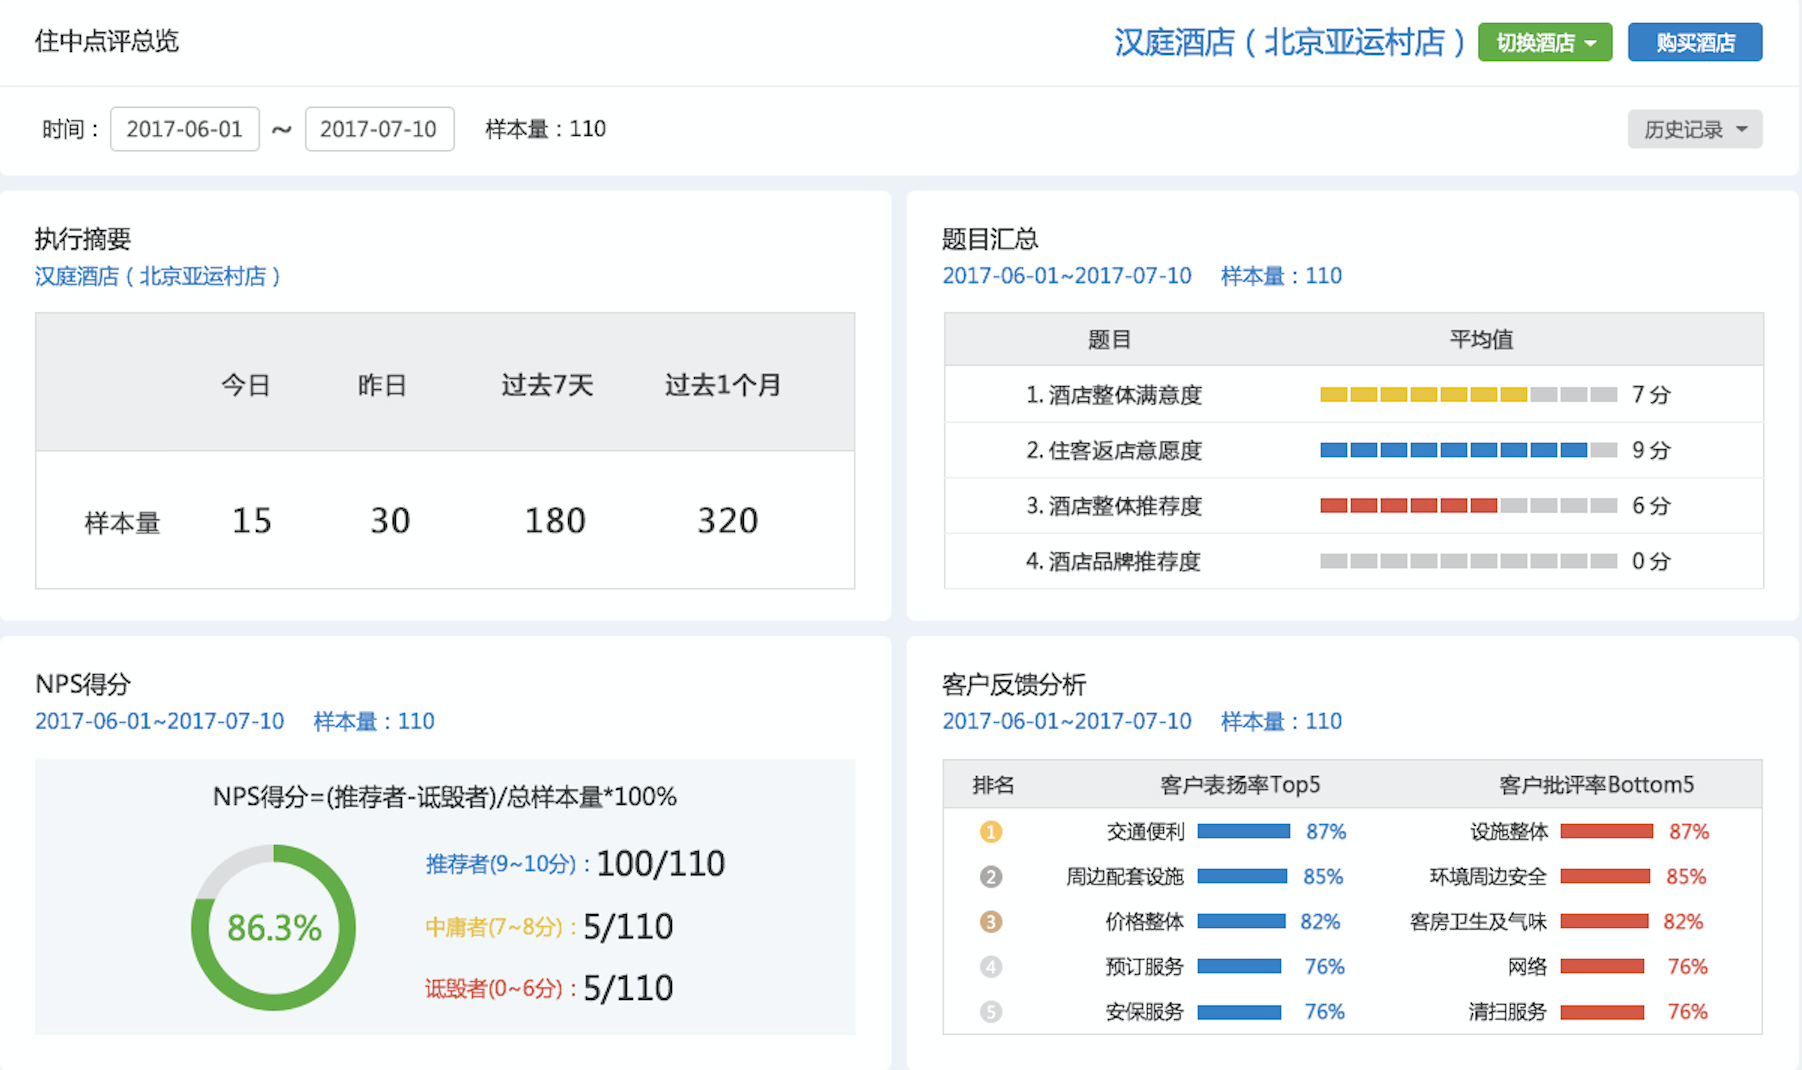Click the red bar beside 设施整体 87%
Screen dimensions: 1802x1070
tap(1606, 832)
